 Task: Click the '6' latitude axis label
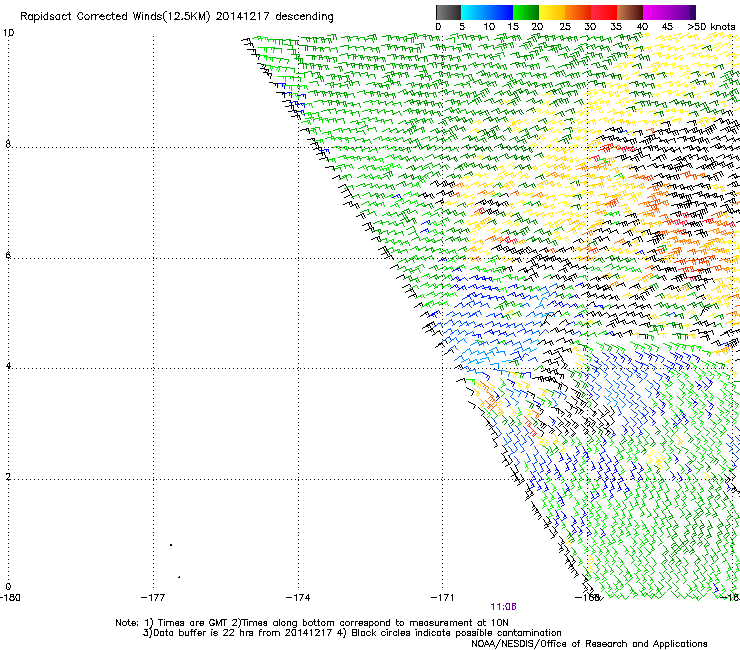click(x=8, y=255)
